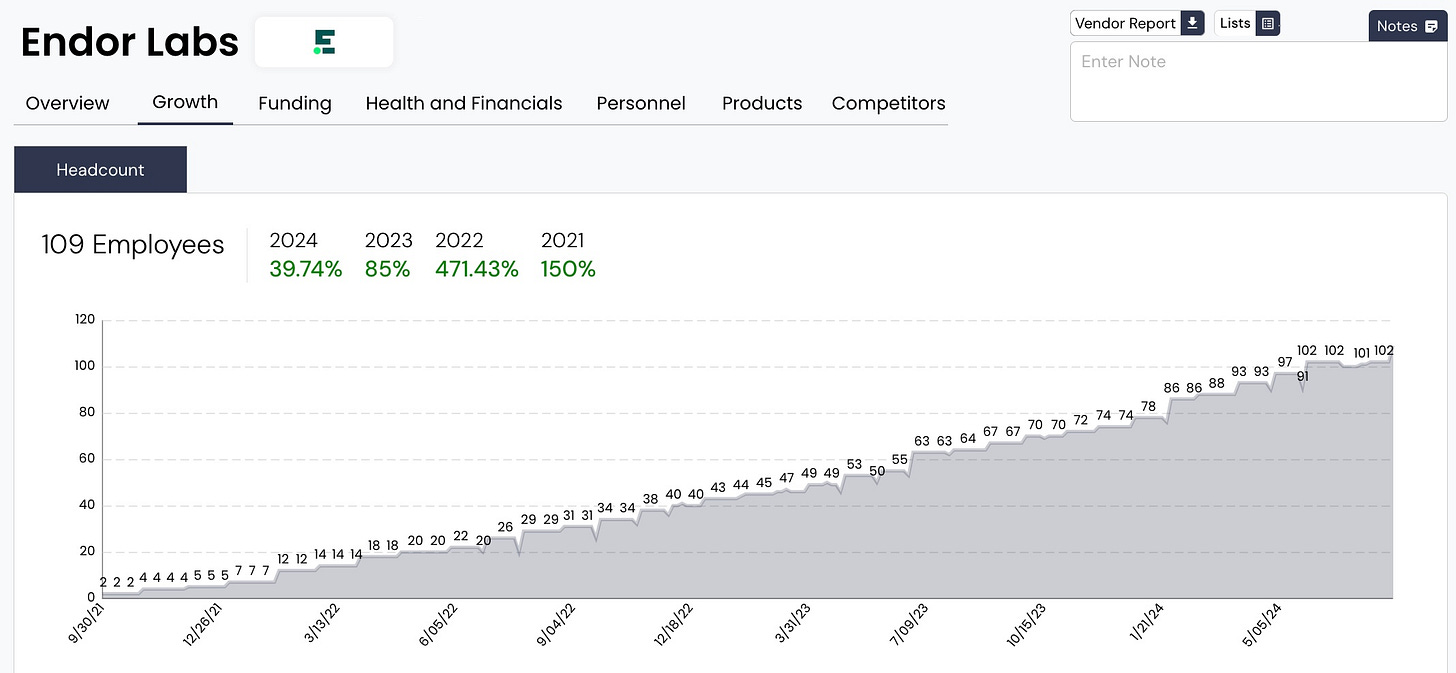Download the Vendor Report via its arrow icon
Image resolution: width=1456 pixels, height=673 pixels.
pyautogui.click(x=1192, y=23)
